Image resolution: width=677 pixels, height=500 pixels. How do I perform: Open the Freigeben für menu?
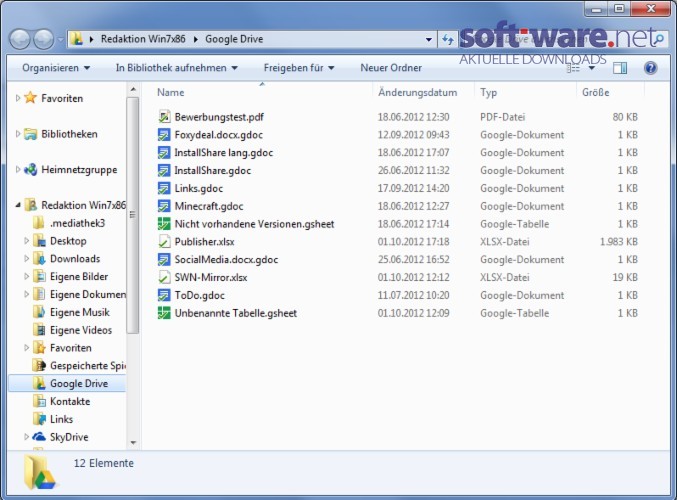299,68
